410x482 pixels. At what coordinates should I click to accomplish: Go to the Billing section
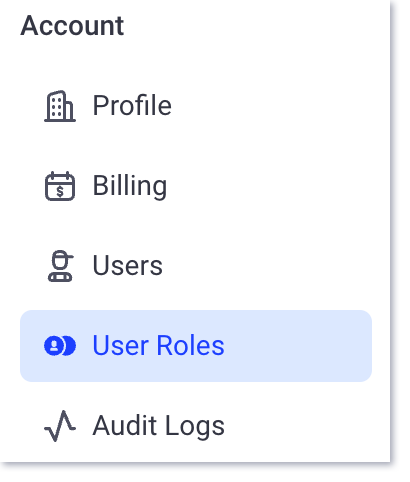click(x=196, y=186)
